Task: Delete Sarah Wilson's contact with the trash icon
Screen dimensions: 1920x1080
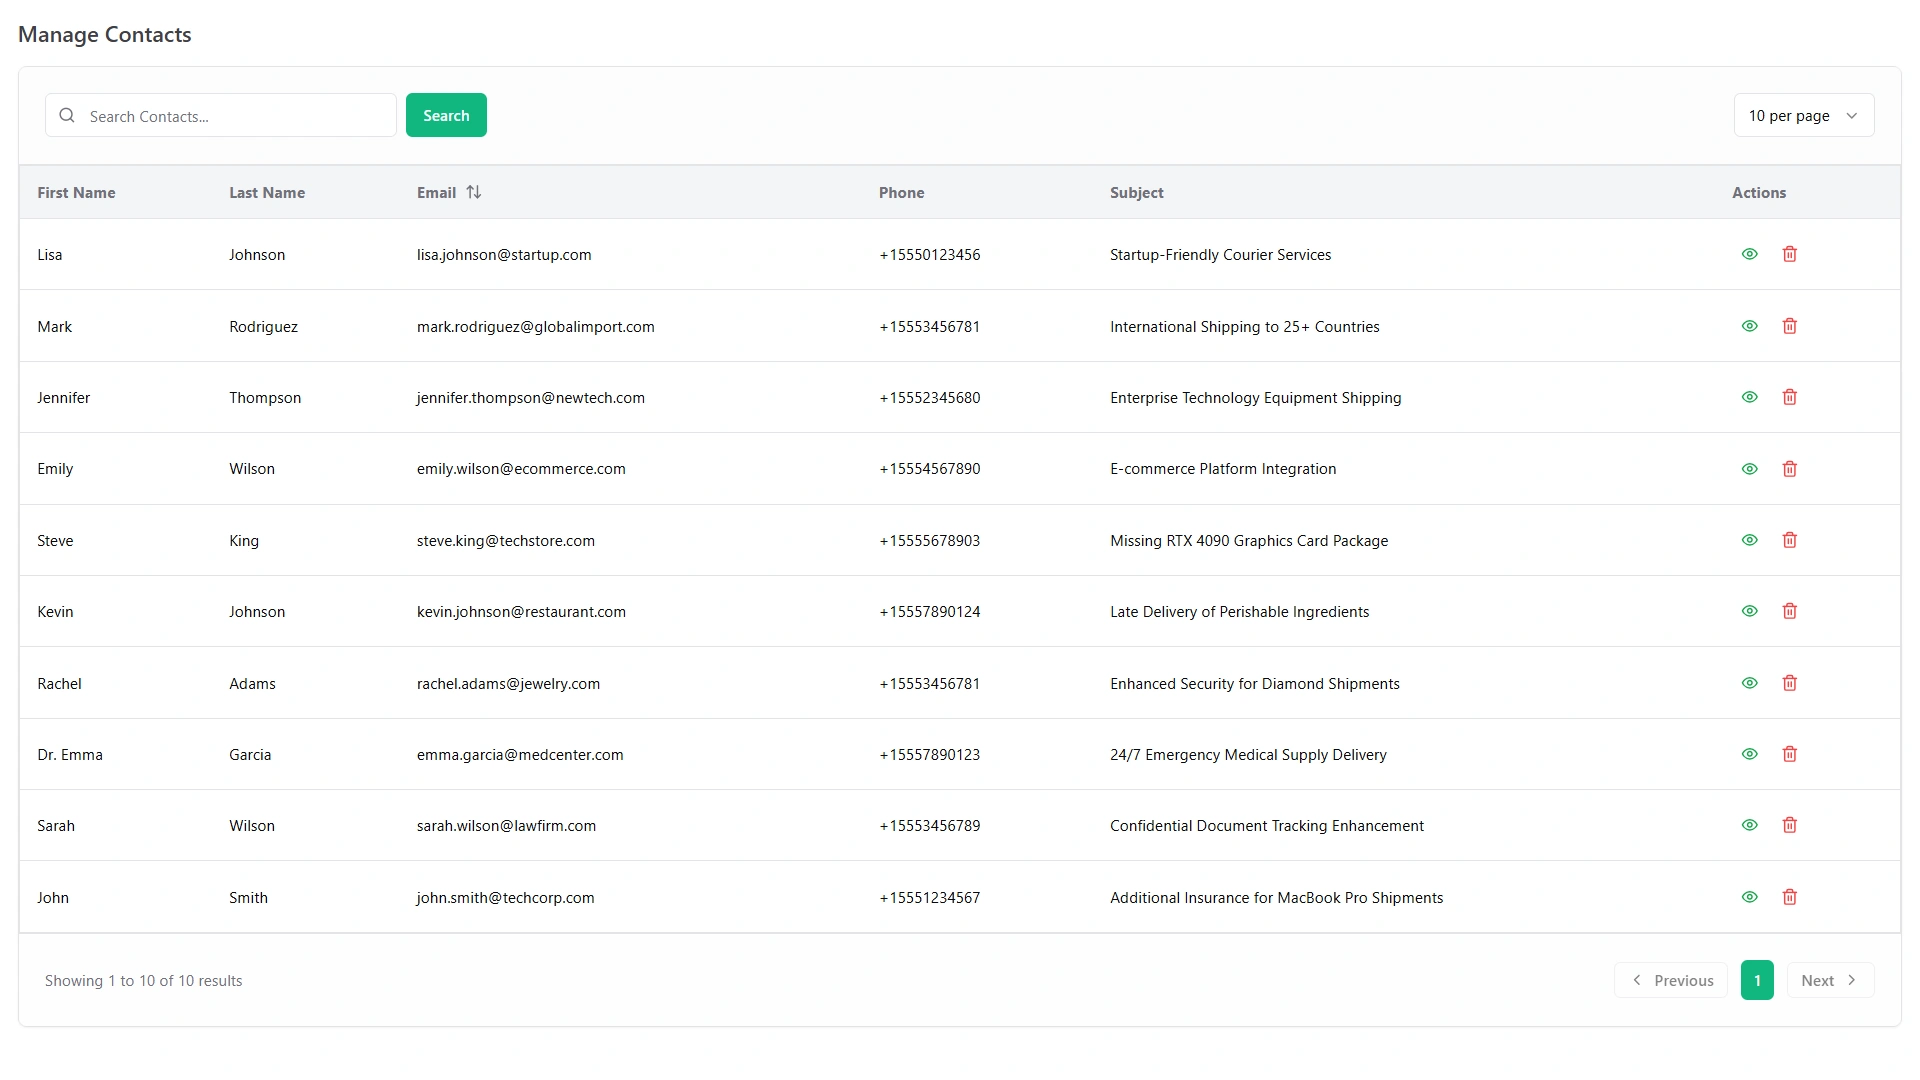Action: pos(1789,825)
